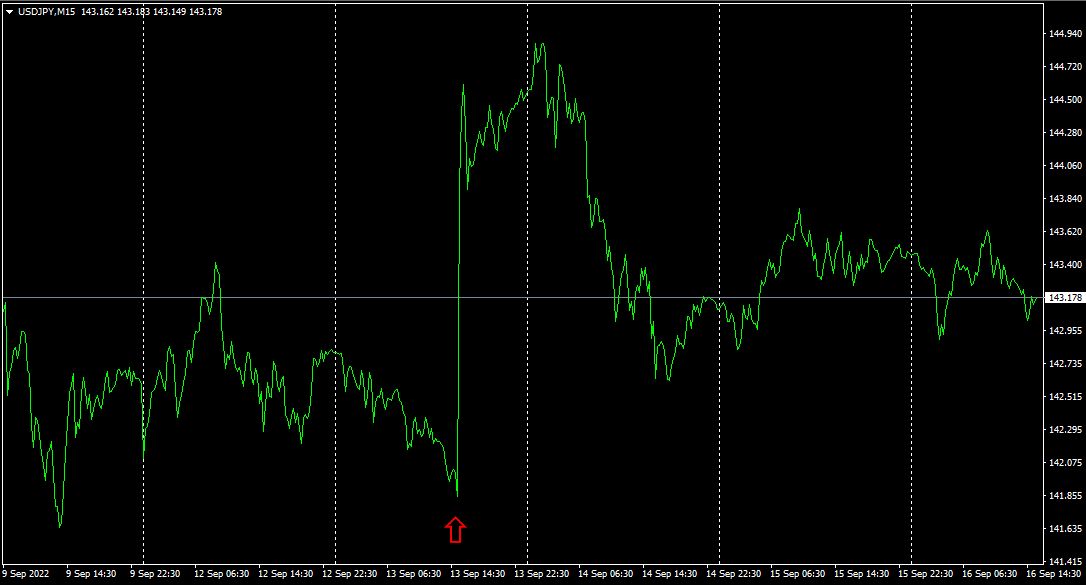Click the 142.955 price scale label
This screenshot has height=585, width=1086.
(1065, 330)
